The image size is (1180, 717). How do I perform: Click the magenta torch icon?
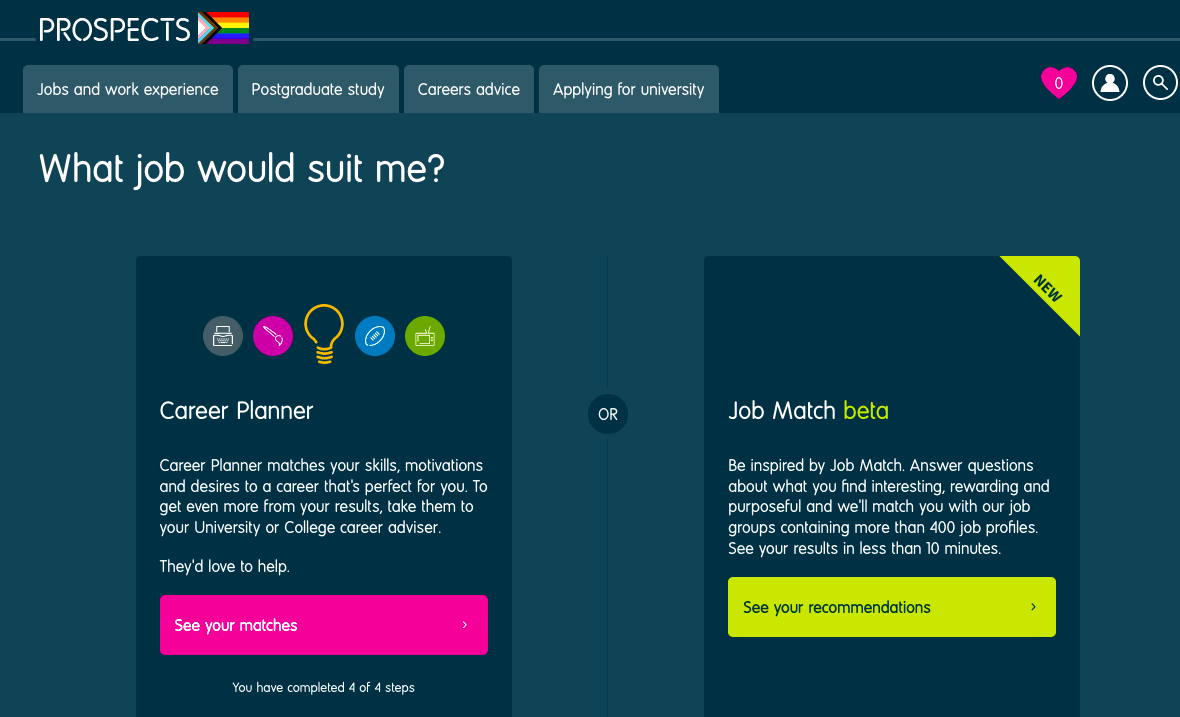click(x=273, y=336)
